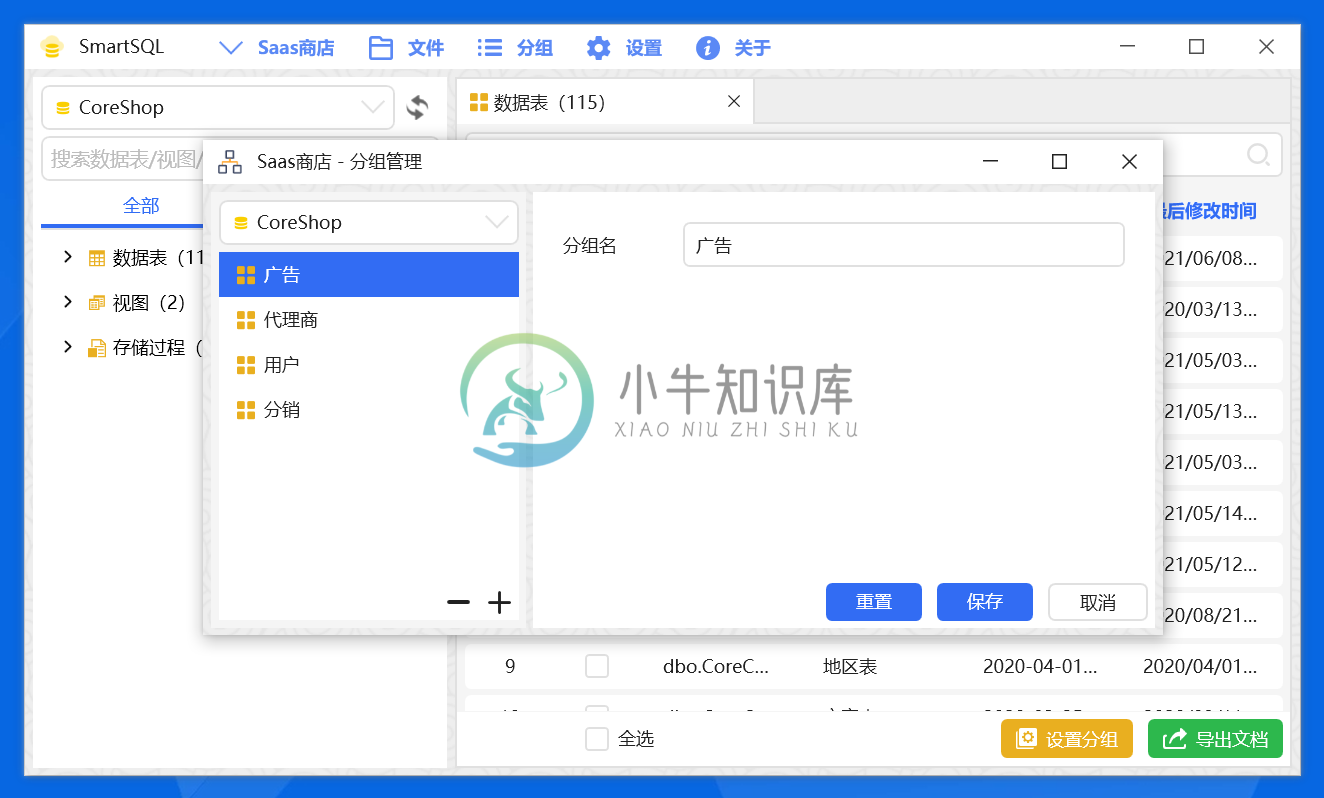Click the SmartSQL app logo icon
Image resolution: width=1324 pixels, height=798 pixels.
(52, 47)
